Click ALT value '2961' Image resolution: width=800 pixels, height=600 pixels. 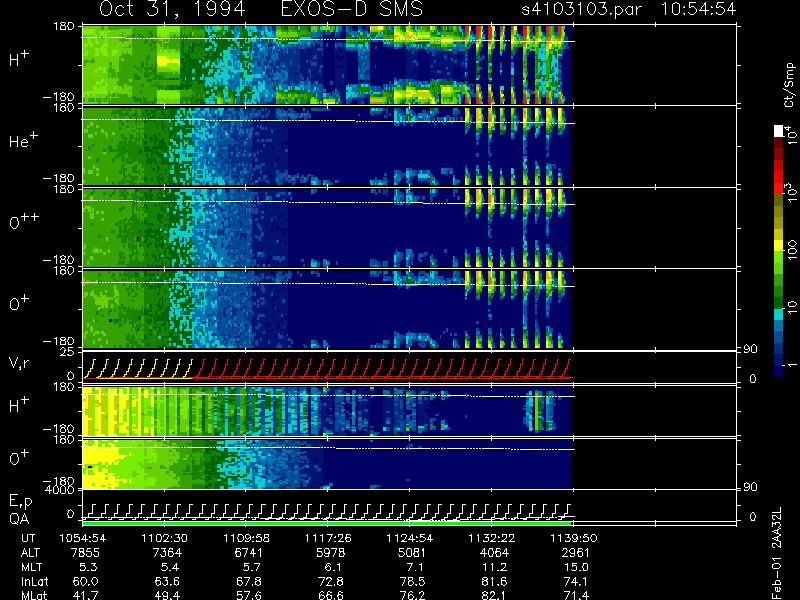pos(575,553)
